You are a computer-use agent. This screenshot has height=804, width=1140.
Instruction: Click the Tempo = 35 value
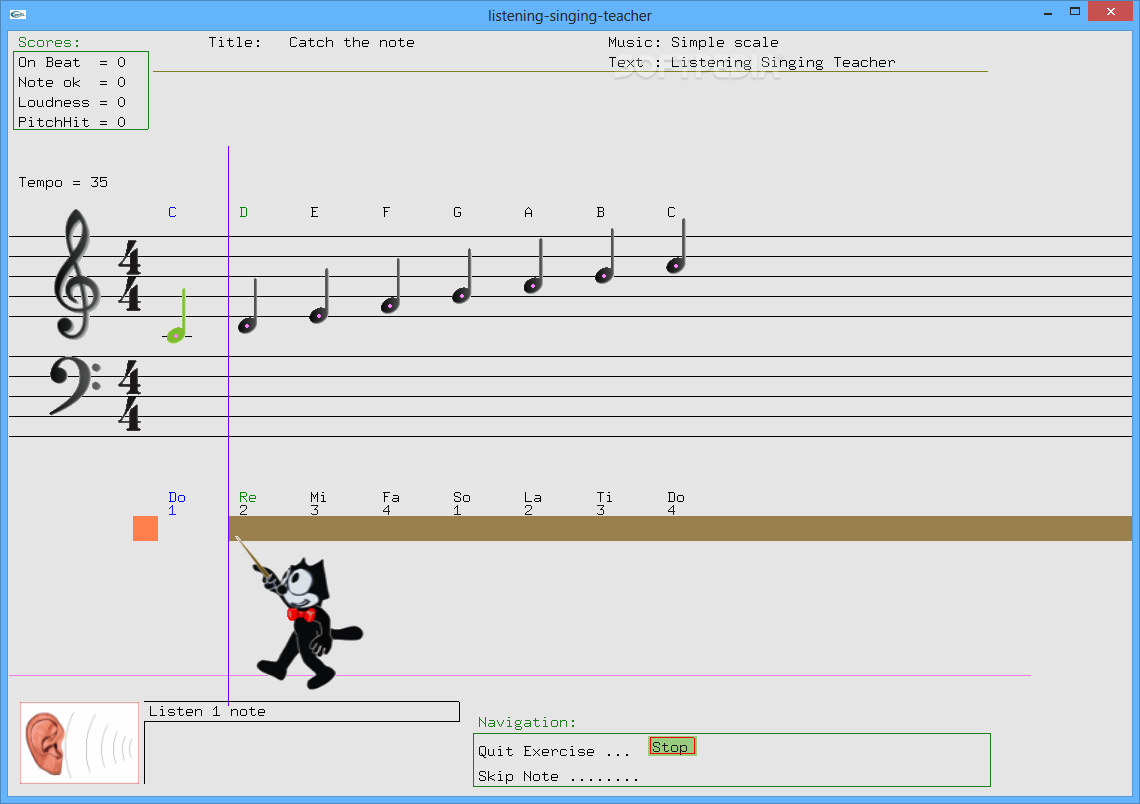click(x=63, y=182)
